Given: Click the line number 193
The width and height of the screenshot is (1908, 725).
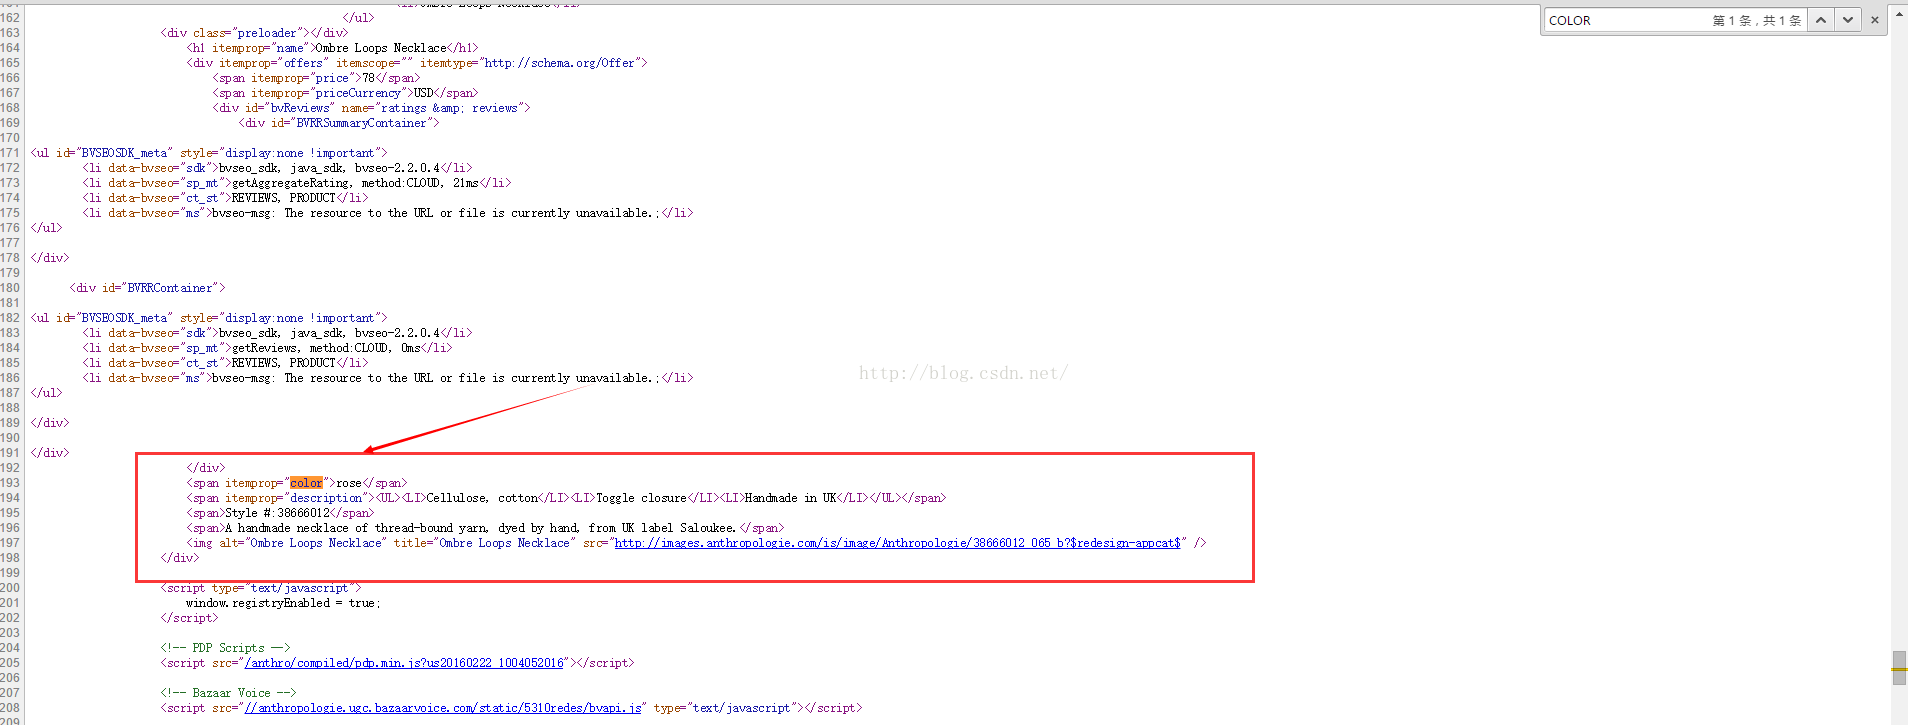Looking at the screenshot, I should point(10,483).
